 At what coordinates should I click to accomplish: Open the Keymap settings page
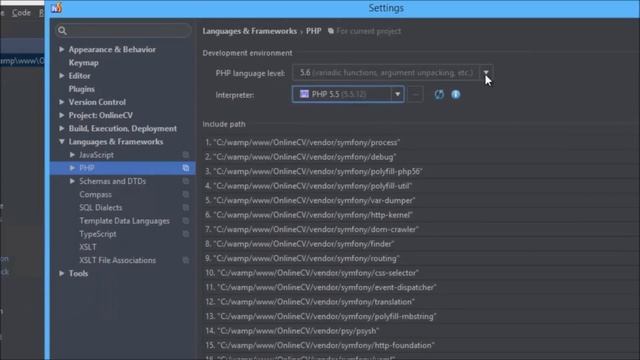pos(84,63)
